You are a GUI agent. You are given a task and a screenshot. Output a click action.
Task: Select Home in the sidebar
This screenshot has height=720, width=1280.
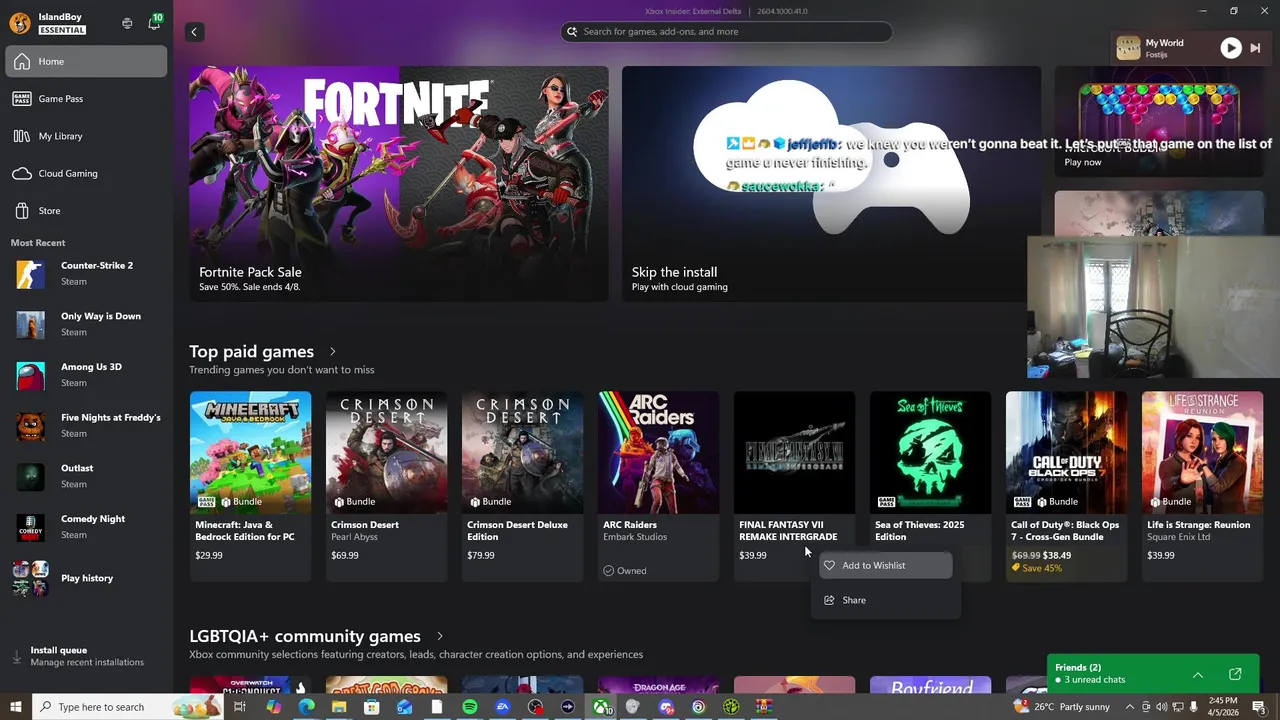[86, 61]
